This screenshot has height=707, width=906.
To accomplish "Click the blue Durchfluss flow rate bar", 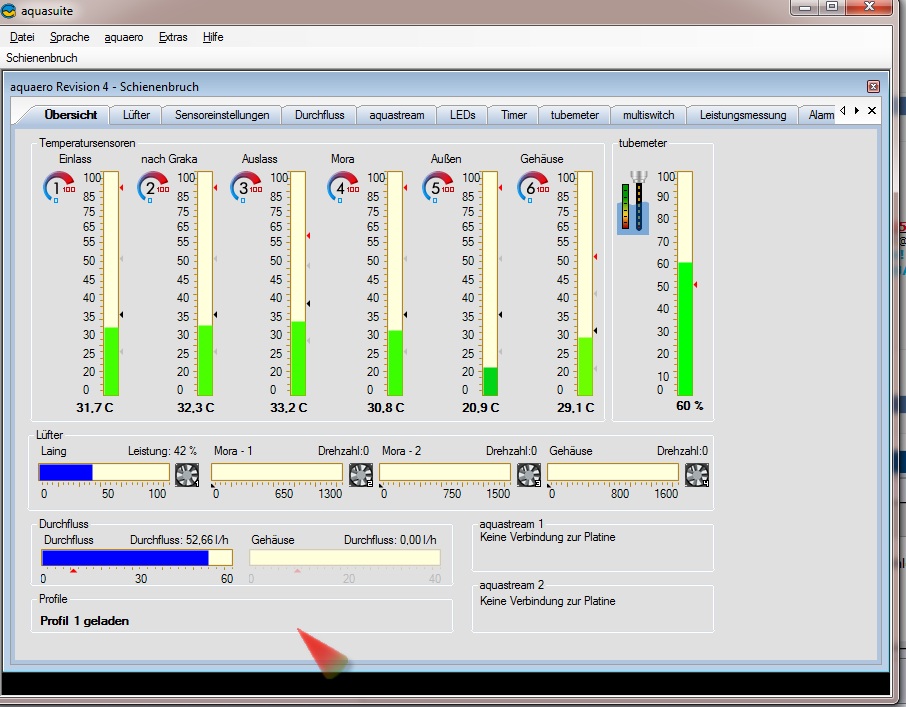I will coord(137,558).
